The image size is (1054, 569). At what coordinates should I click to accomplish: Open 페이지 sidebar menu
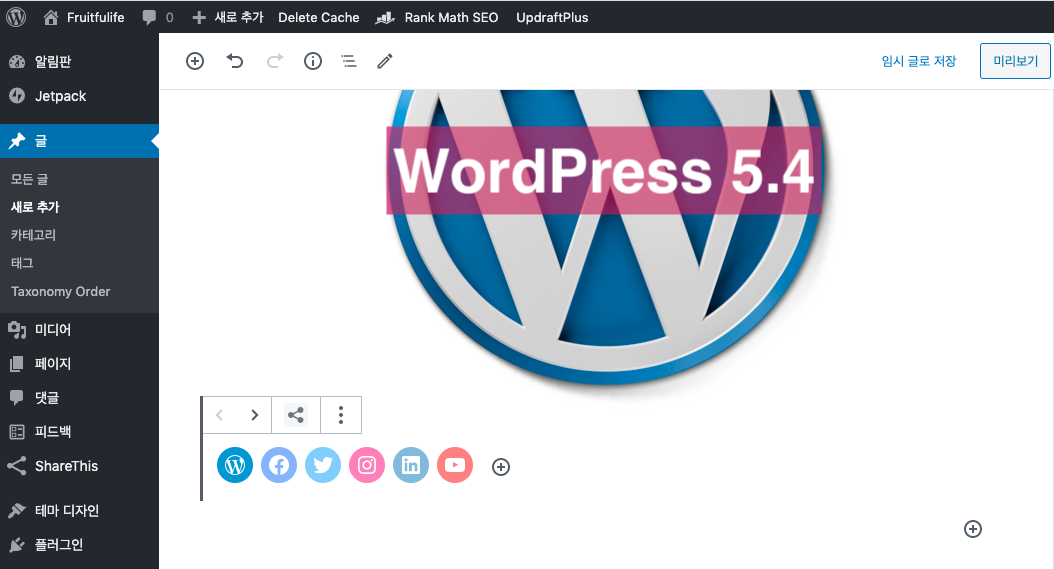point(79,364)
